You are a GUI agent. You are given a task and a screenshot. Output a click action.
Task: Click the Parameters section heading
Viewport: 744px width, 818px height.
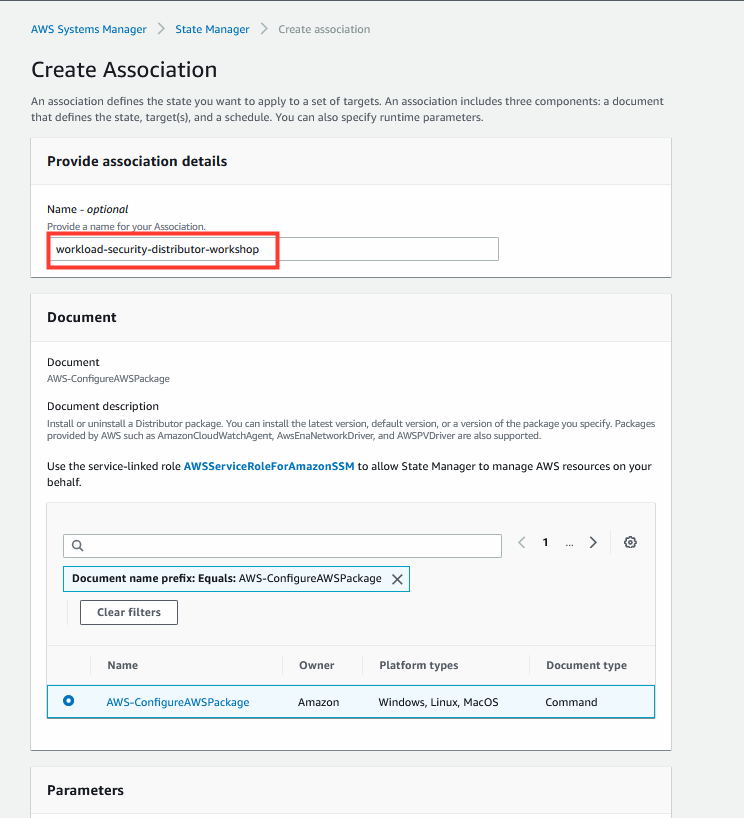(86, 790)
